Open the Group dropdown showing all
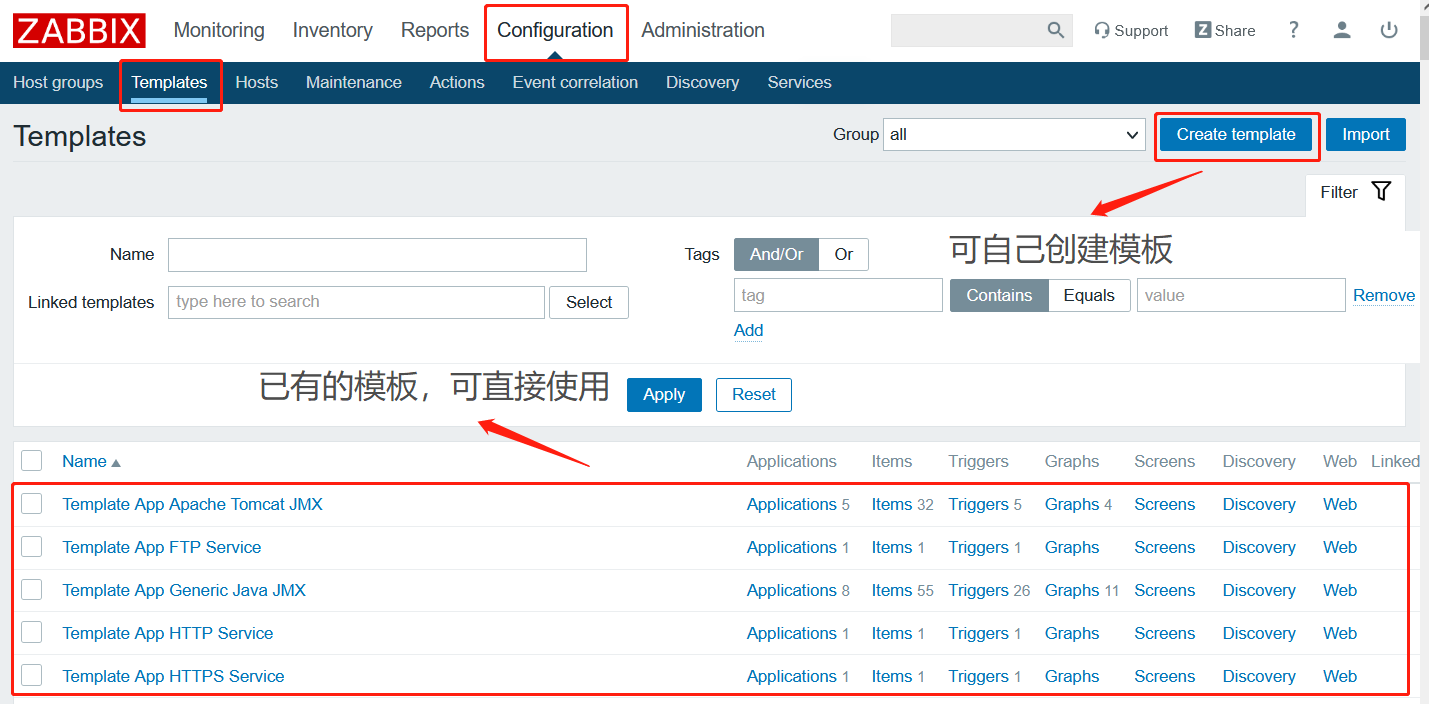This screenshot has width=1429, height=704. coord(1013,134)
